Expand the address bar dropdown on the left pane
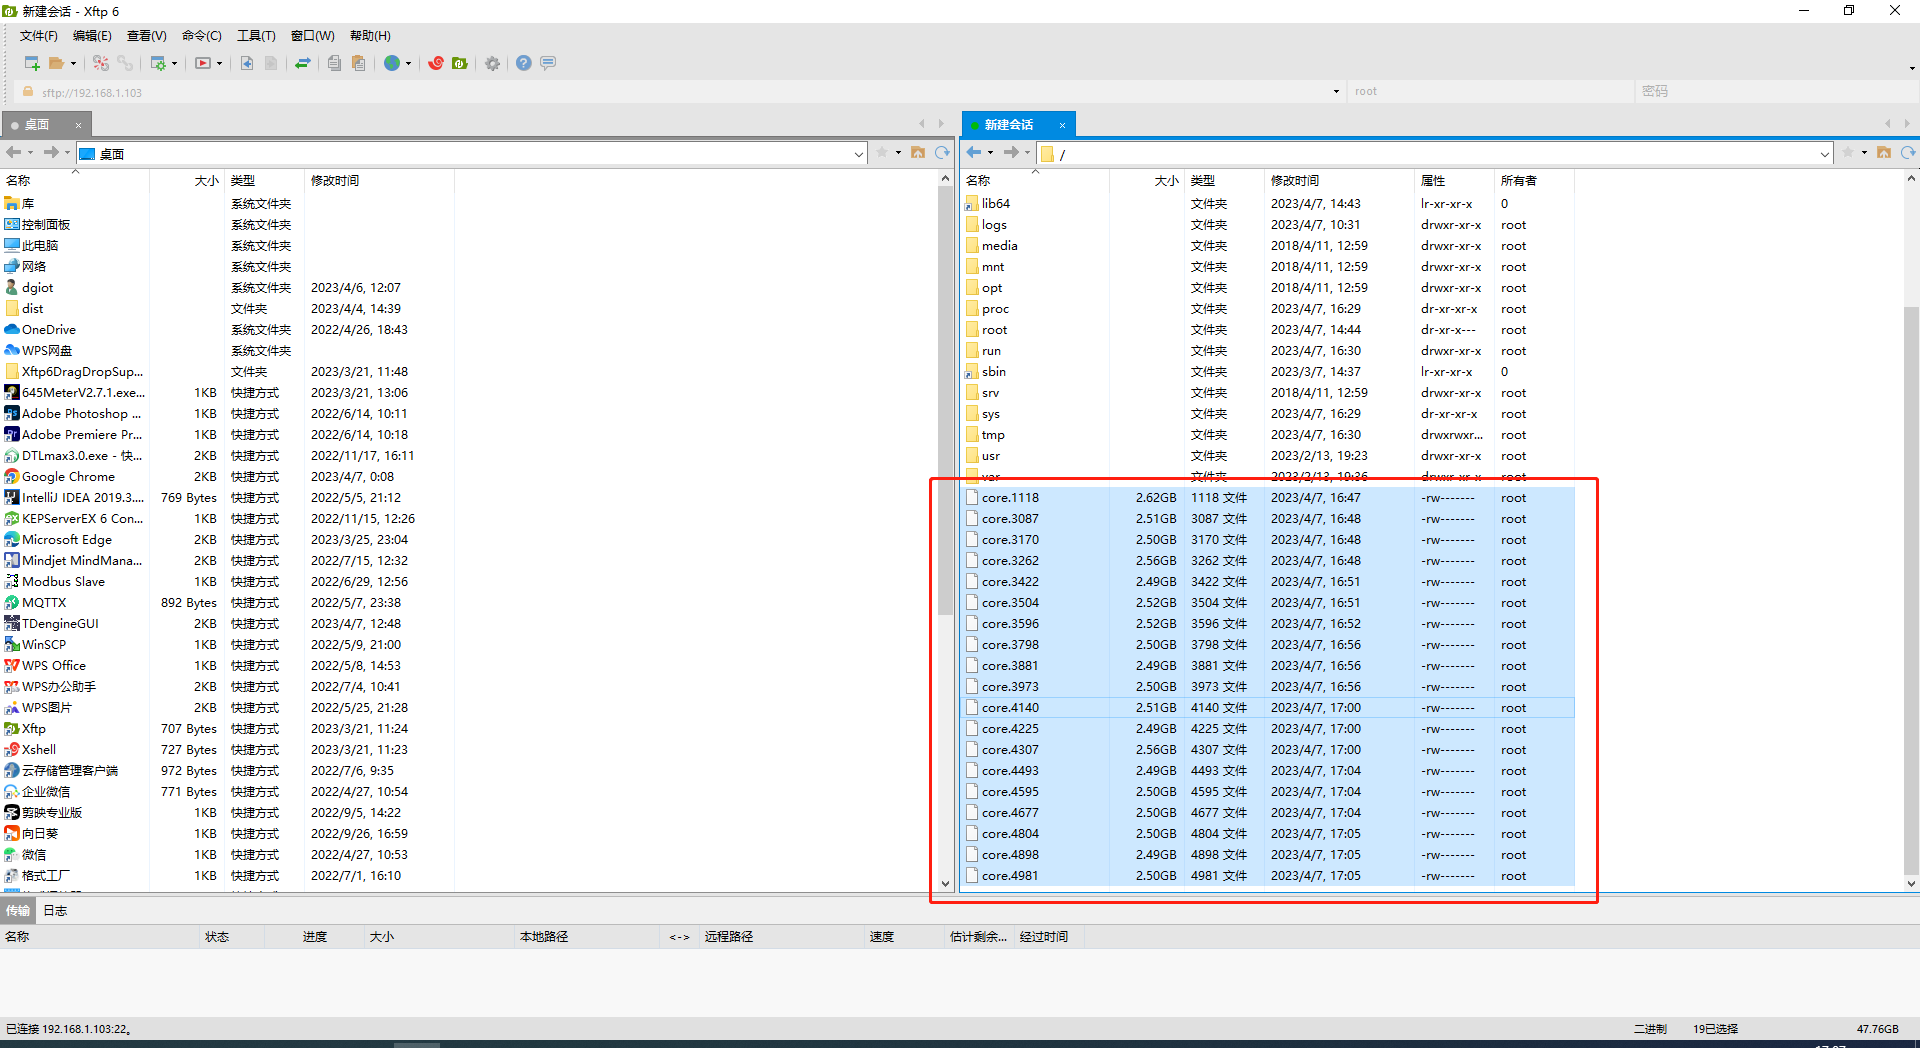 (858, 153)
